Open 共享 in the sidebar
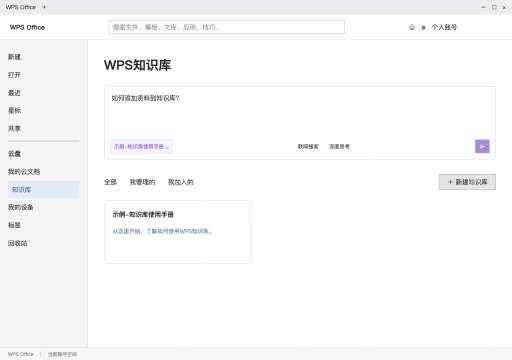The height and width of the screenshot is (360, 512). [x=14, y=129]
